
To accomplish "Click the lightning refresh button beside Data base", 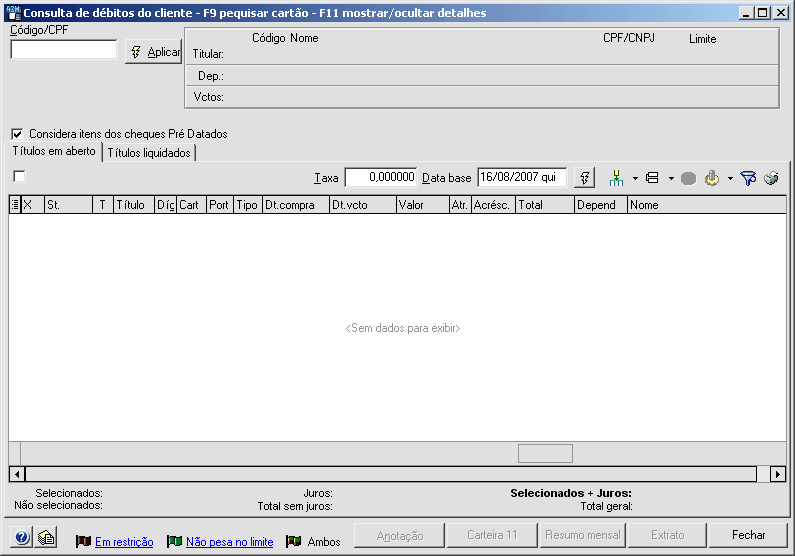I will pos(585,178).
